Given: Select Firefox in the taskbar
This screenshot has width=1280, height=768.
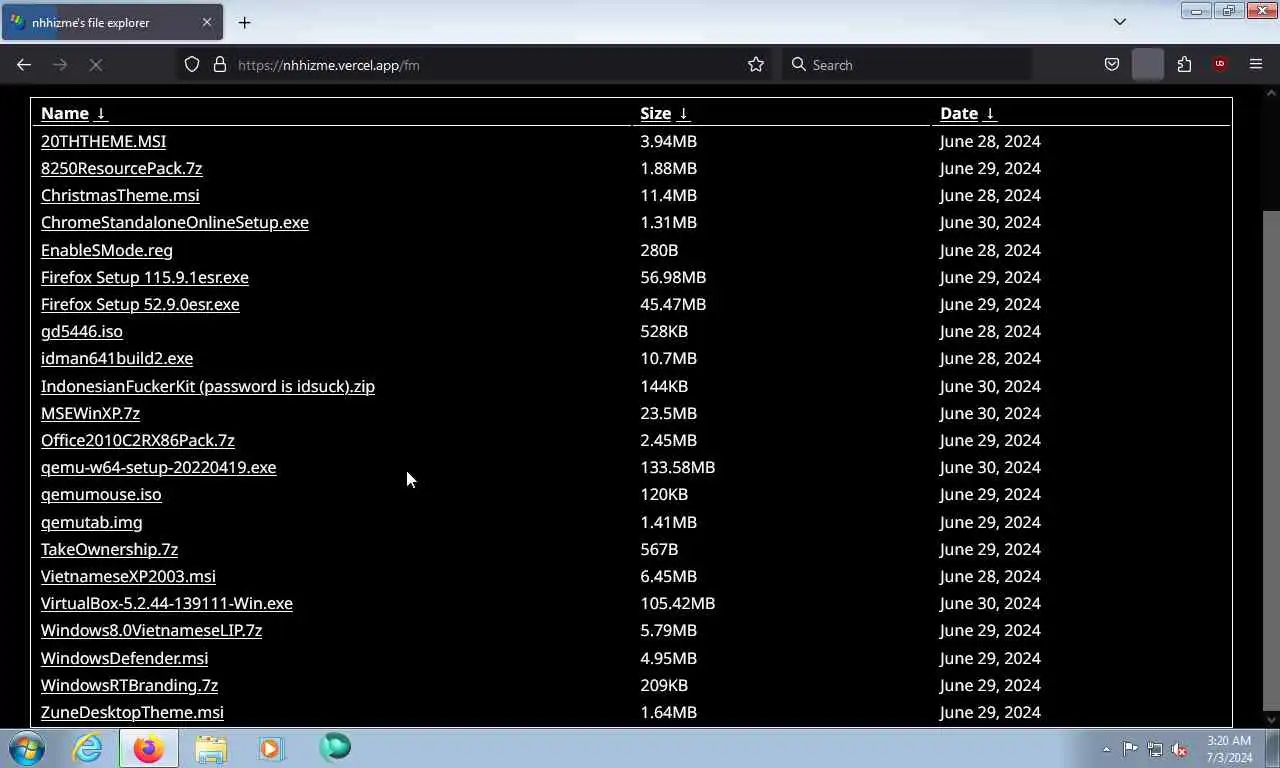Looking at the screenshot, I should [149, 748].
